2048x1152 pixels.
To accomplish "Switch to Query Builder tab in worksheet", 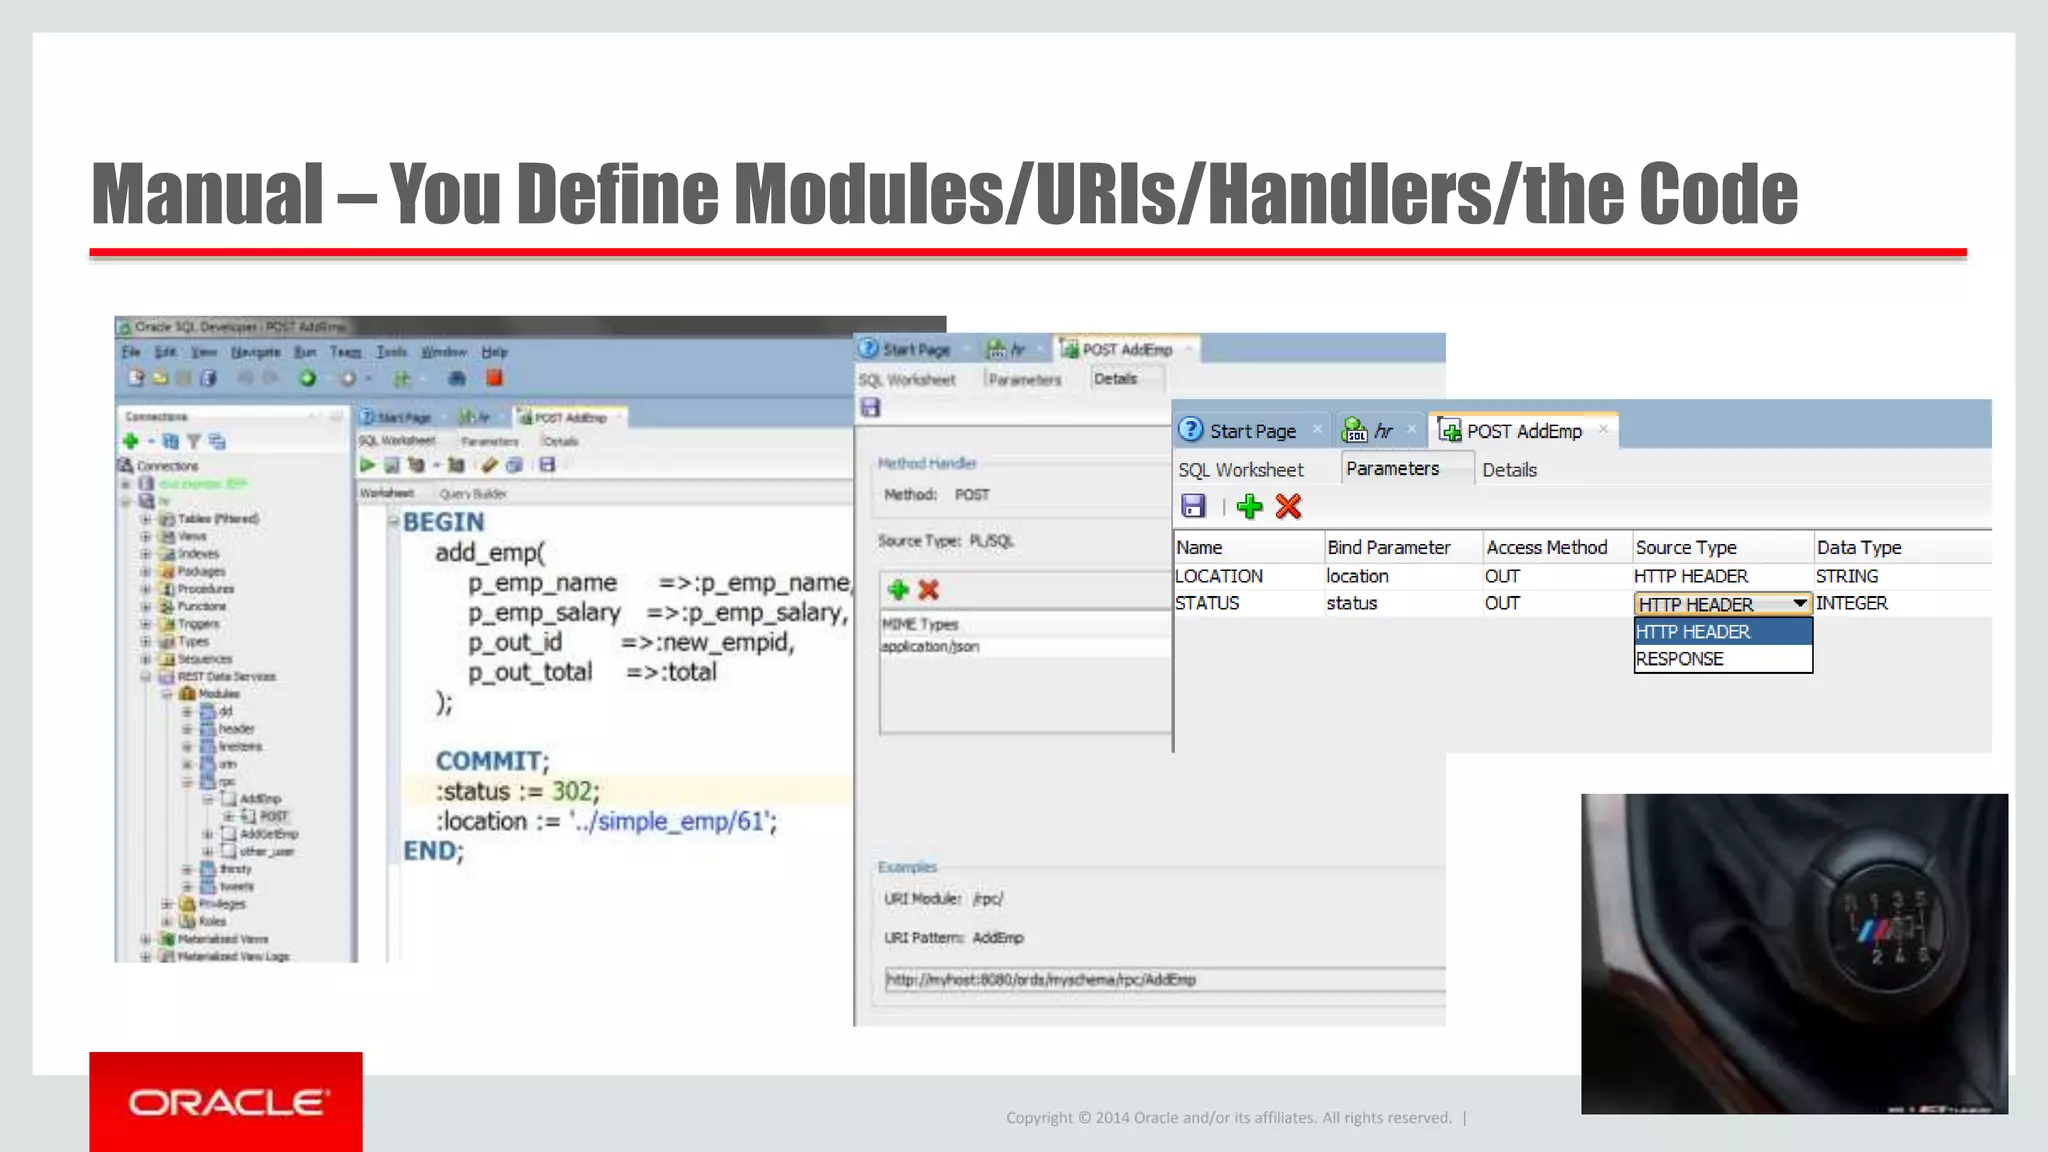I will pyautogui.click(x=473, y=494).
